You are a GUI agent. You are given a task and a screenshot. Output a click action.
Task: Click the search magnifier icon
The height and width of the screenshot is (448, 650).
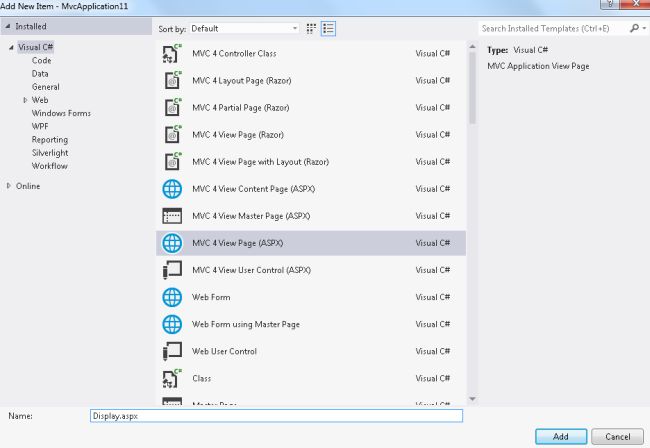[634, 28]
